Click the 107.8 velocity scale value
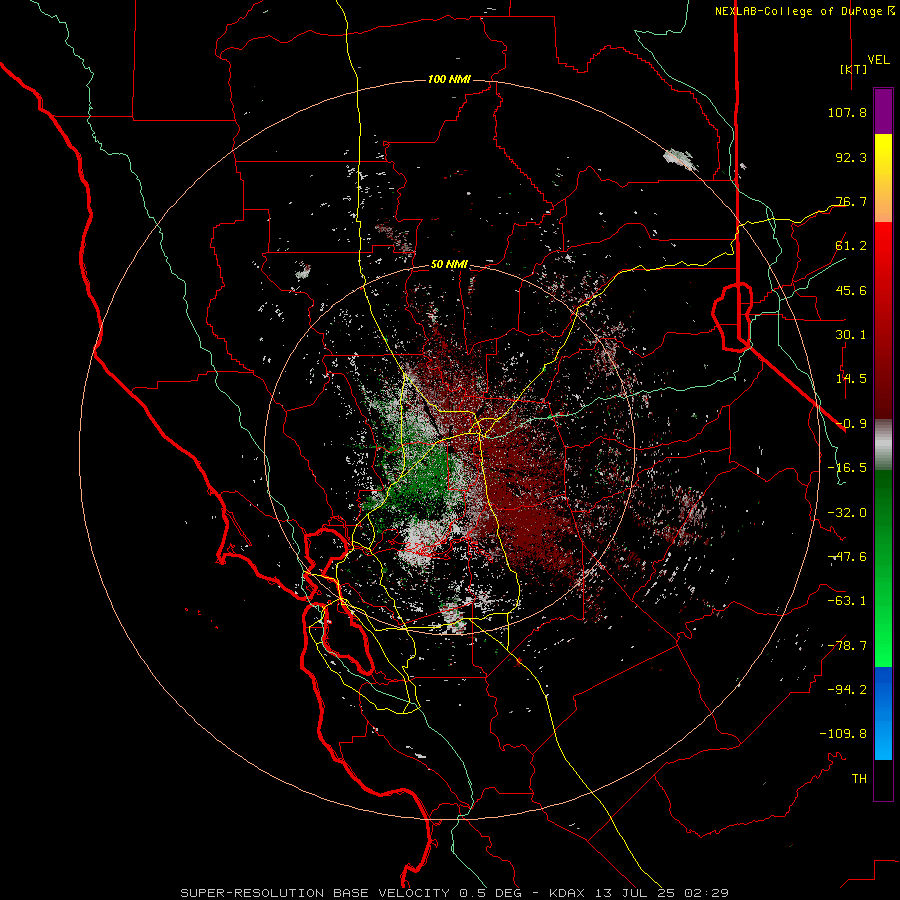 [x=847, y=112]
